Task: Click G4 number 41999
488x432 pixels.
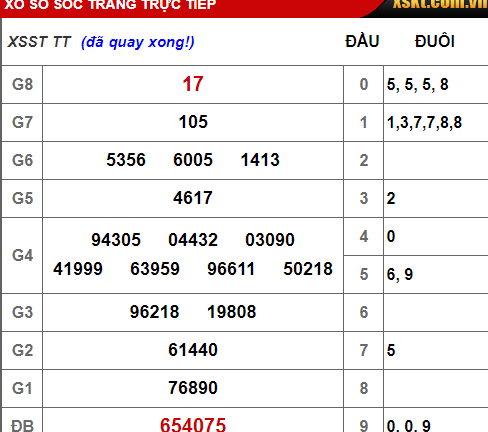Action: click(x=78, y=269)
